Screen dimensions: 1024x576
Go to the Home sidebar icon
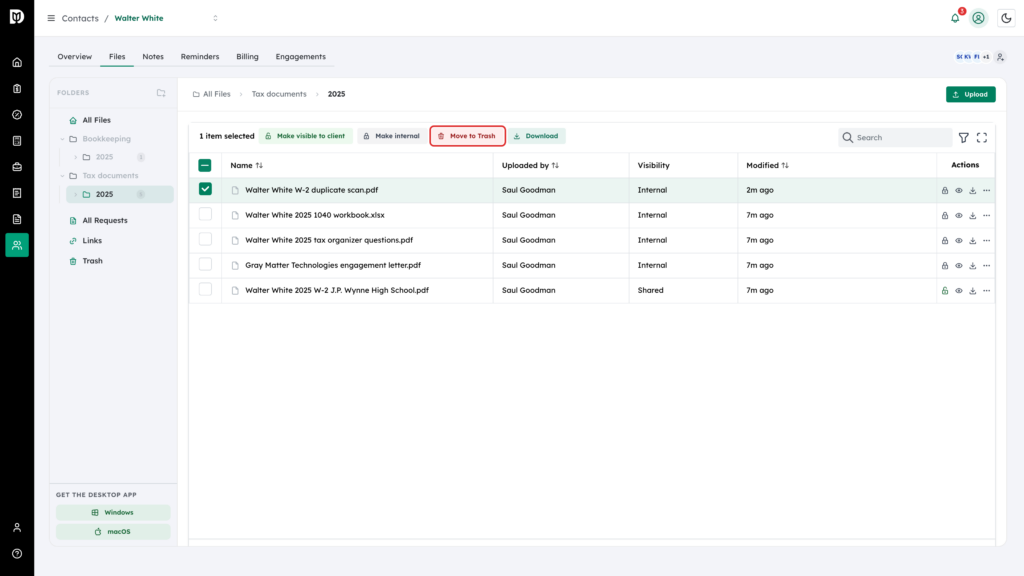pyautogui.click(x=17, y=63)
